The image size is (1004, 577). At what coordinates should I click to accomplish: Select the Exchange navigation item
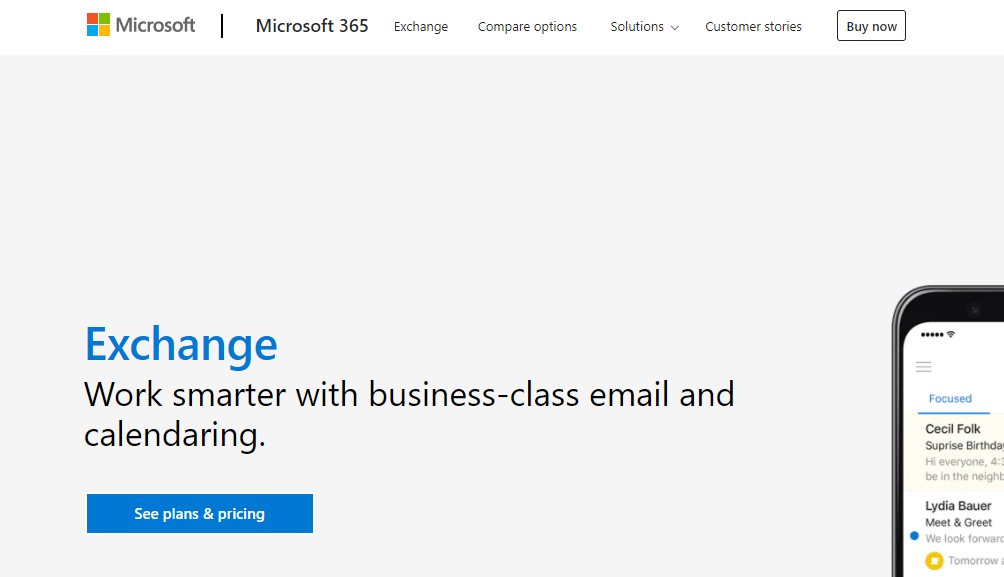421,26
